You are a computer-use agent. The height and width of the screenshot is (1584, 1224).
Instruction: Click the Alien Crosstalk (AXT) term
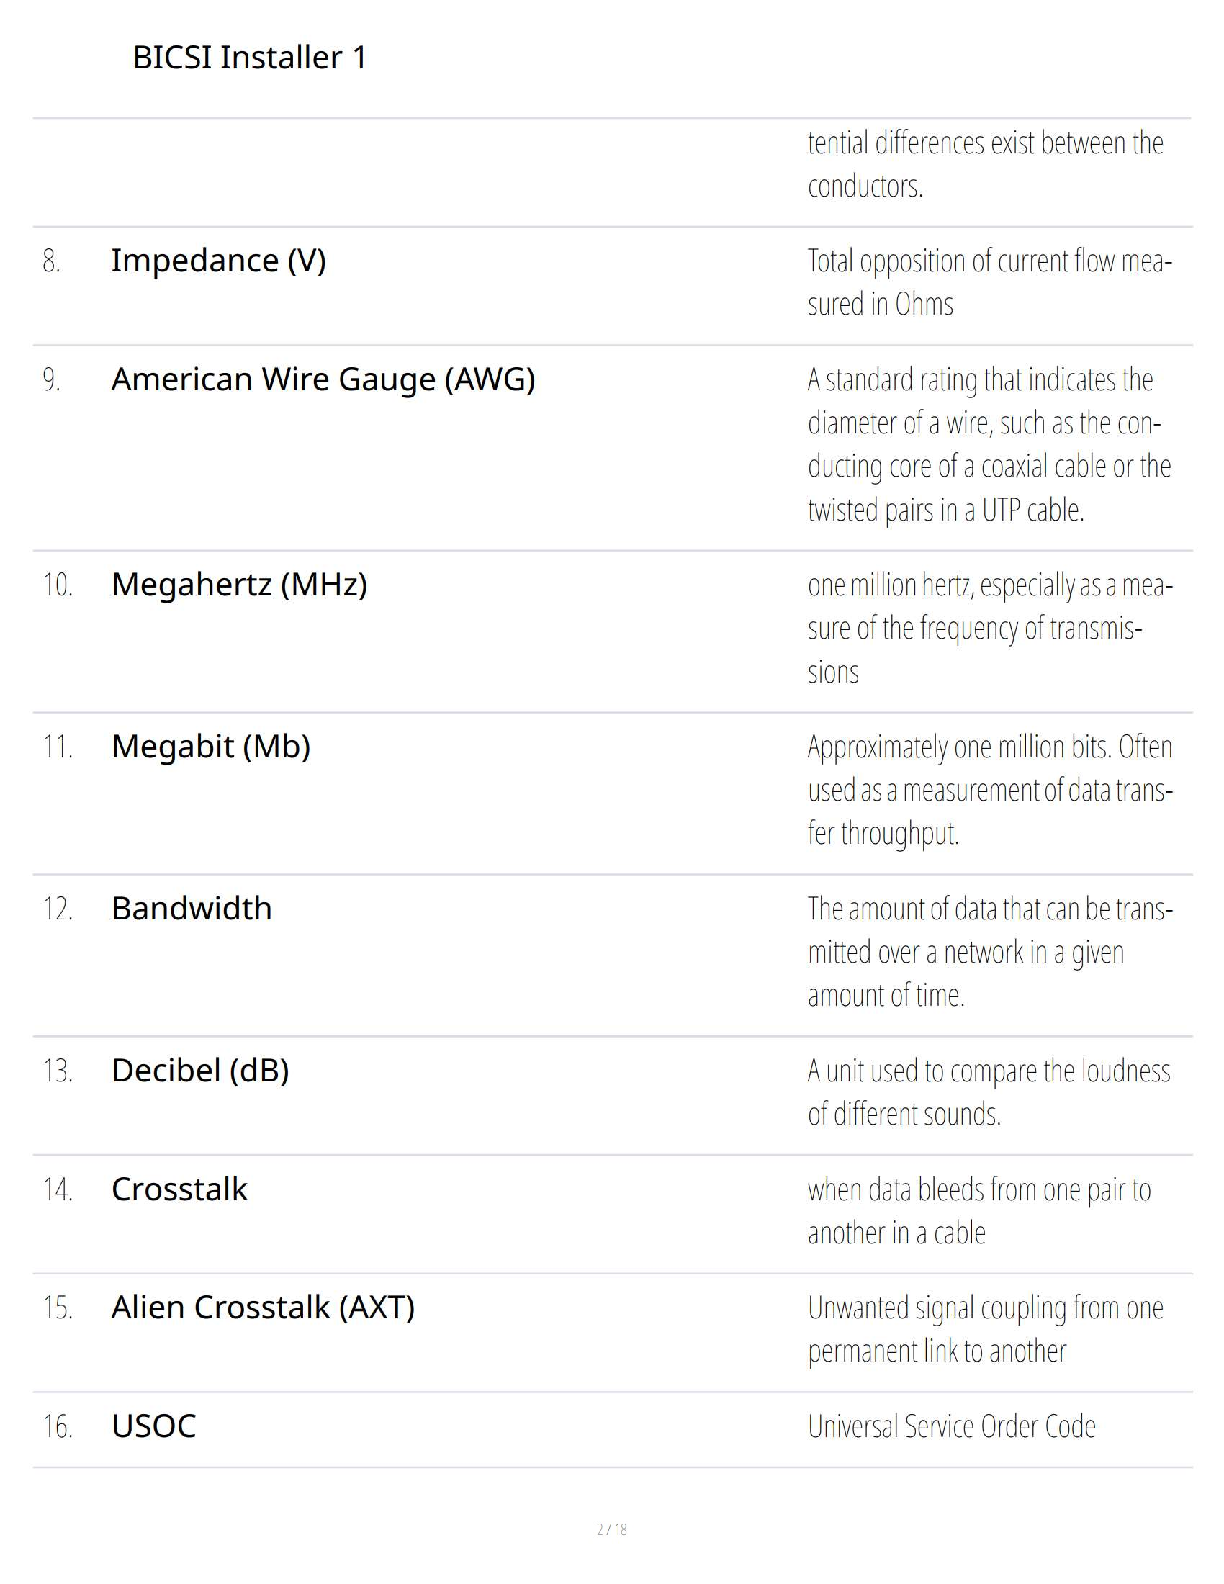coord(263,1307)
